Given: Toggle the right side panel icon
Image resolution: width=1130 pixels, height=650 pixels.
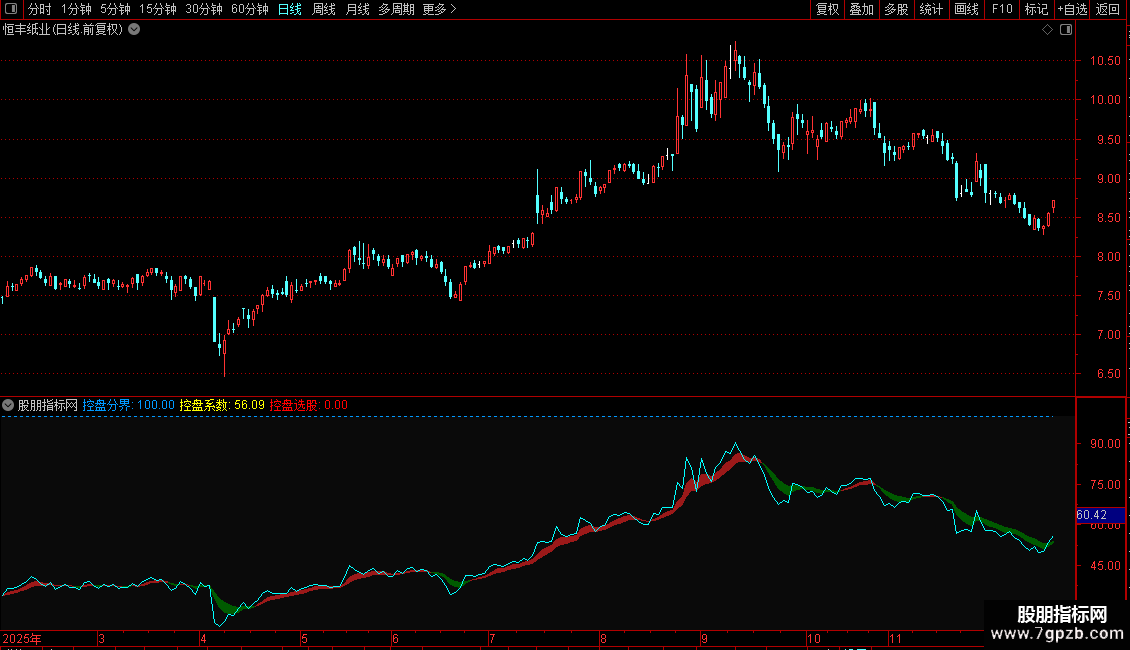Looking at the screenshot, I should click(1066, 30).
